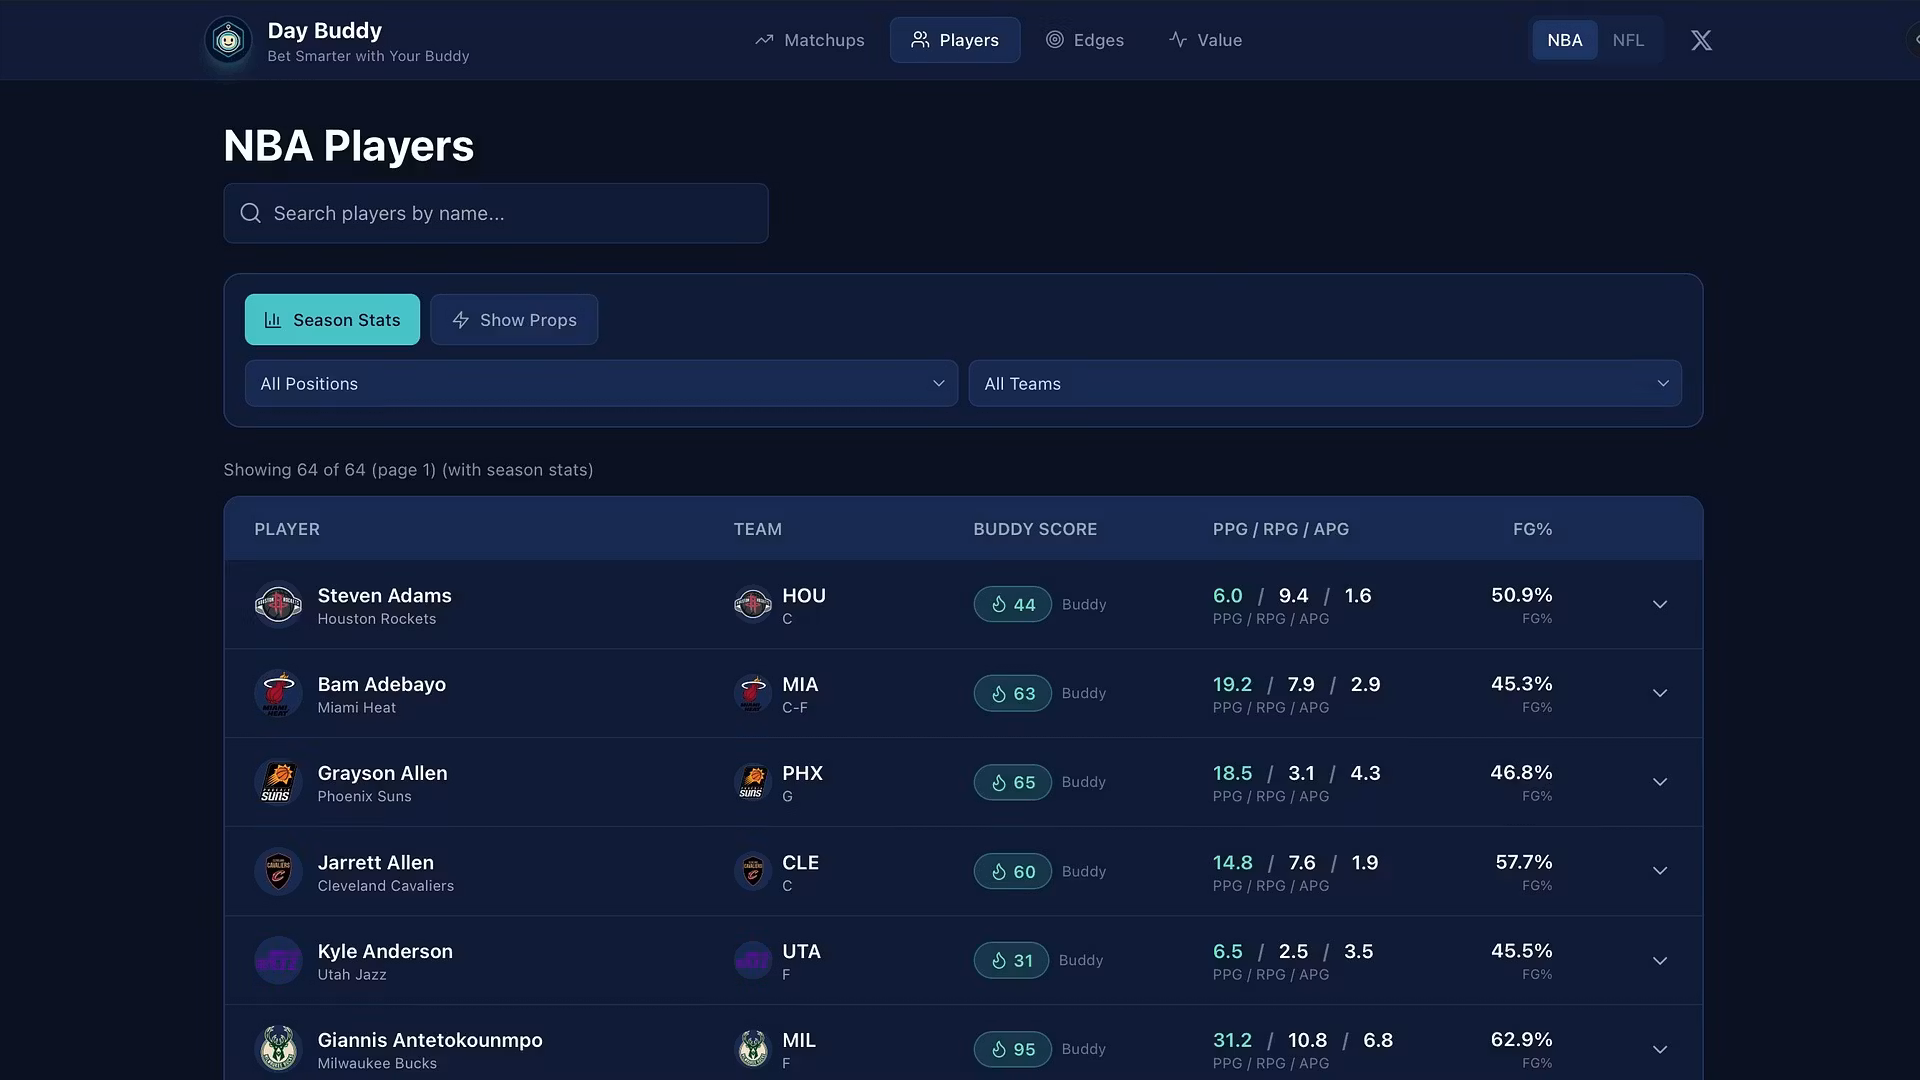Screen dimensions: 1920x1080
Task: Click the Miami Heat logo in team column
Action: [752, 693]
